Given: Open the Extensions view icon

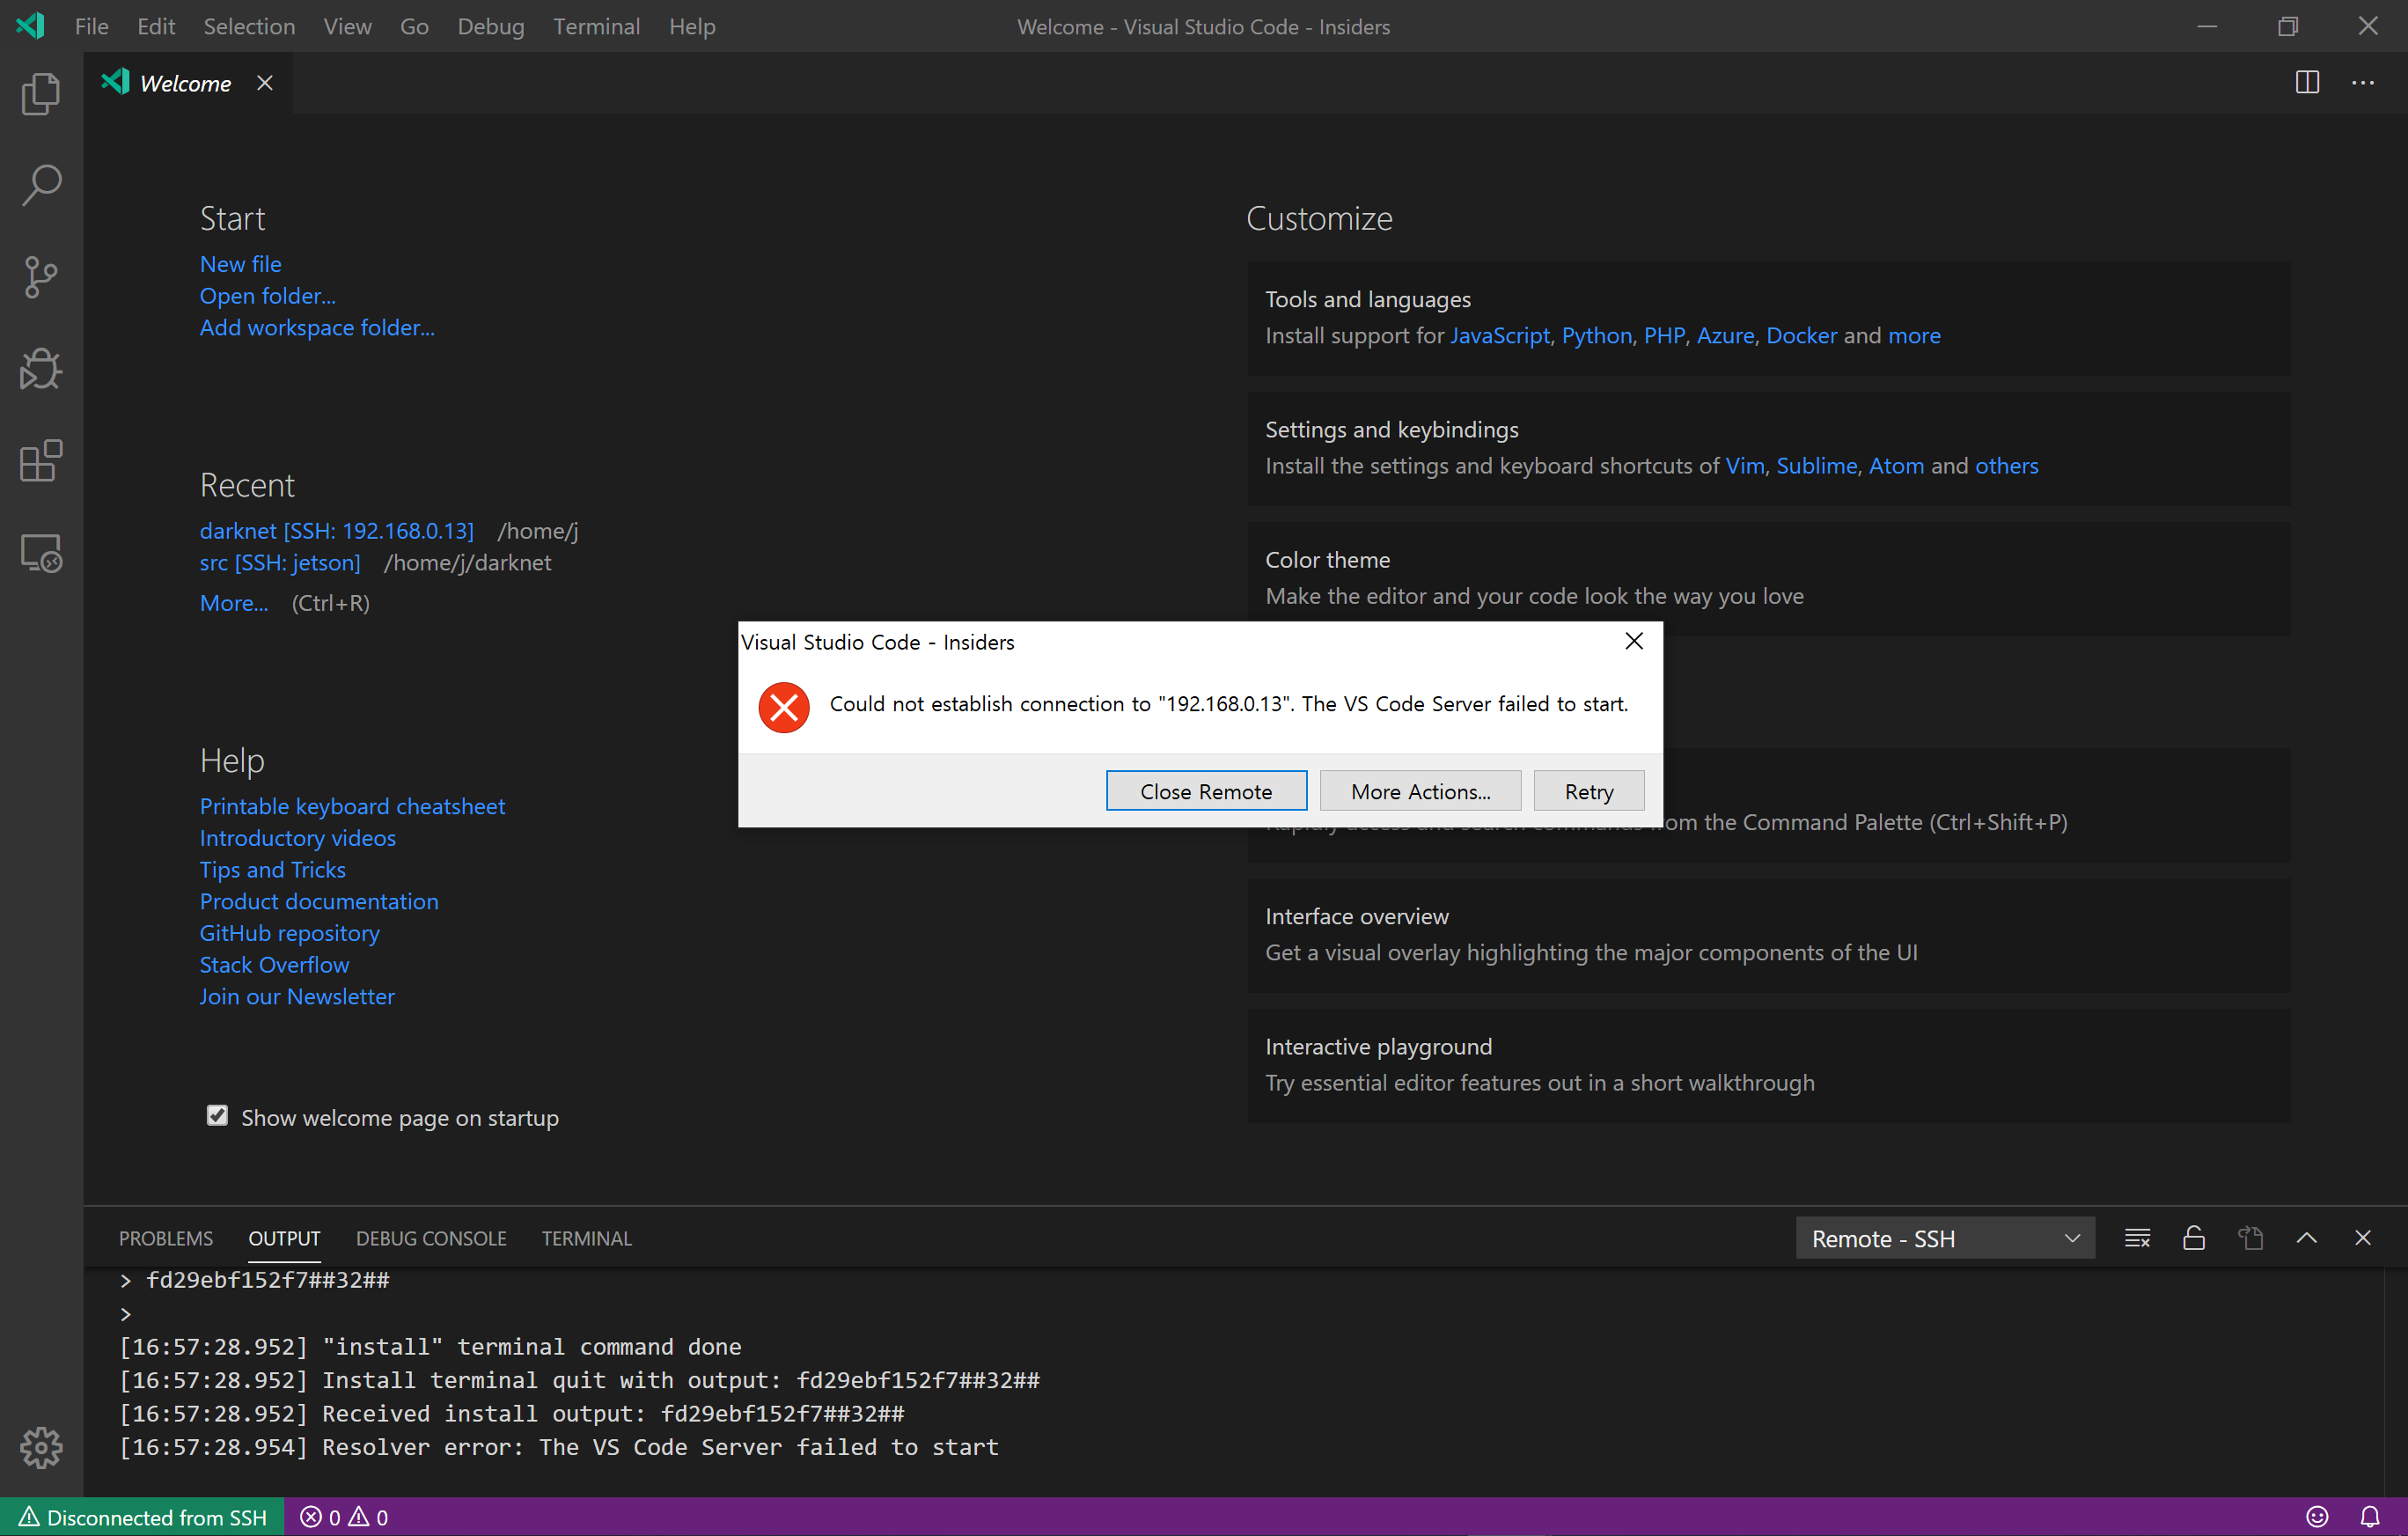Looking at the screenshot, I should (x=41, y=461).
